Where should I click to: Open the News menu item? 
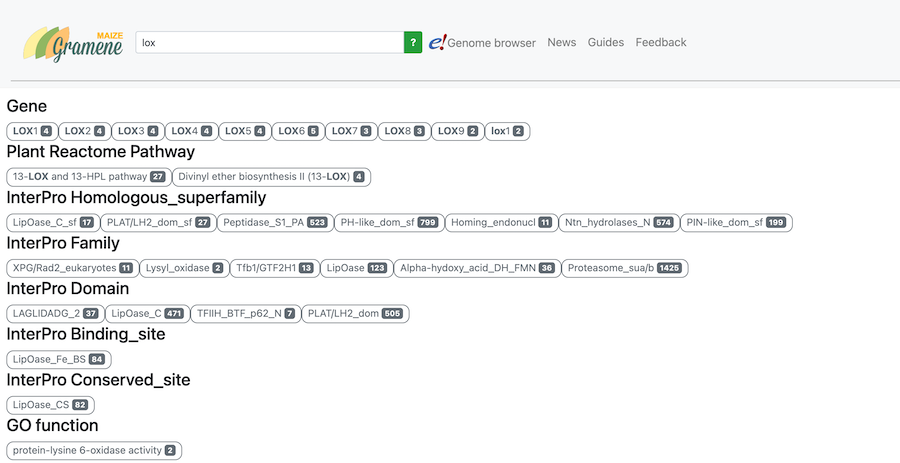coord(562,43)
